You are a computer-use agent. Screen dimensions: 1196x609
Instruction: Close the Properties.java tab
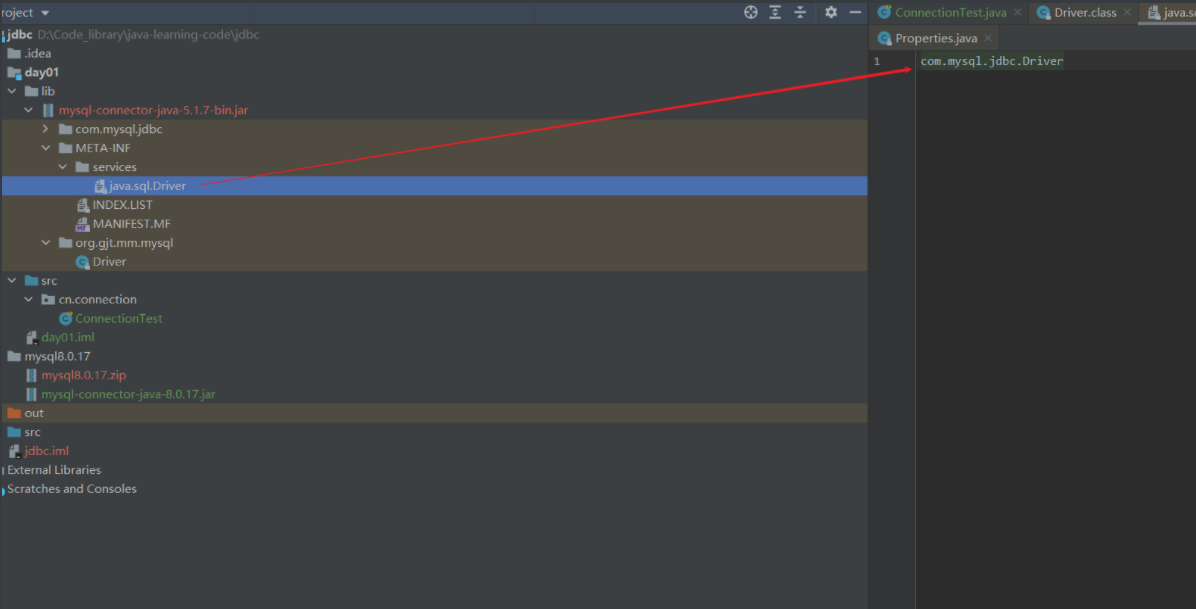988,38
